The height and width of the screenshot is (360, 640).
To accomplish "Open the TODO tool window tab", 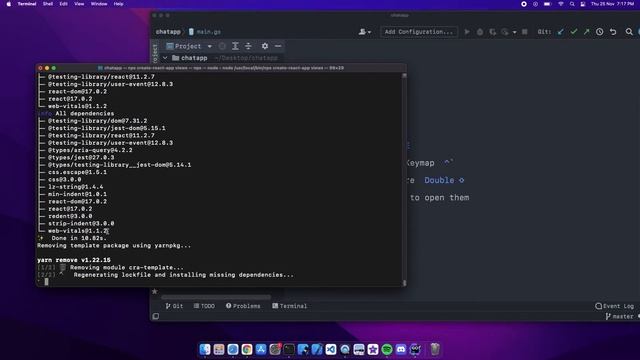I will [204, 306].
